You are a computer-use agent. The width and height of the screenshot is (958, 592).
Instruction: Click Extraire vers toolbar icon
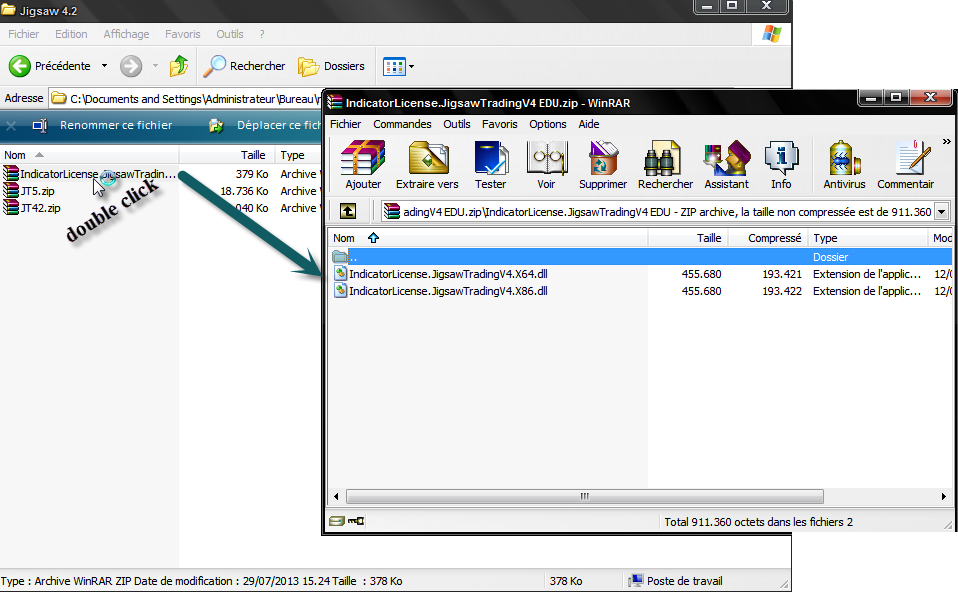click(x=427, y=164)
